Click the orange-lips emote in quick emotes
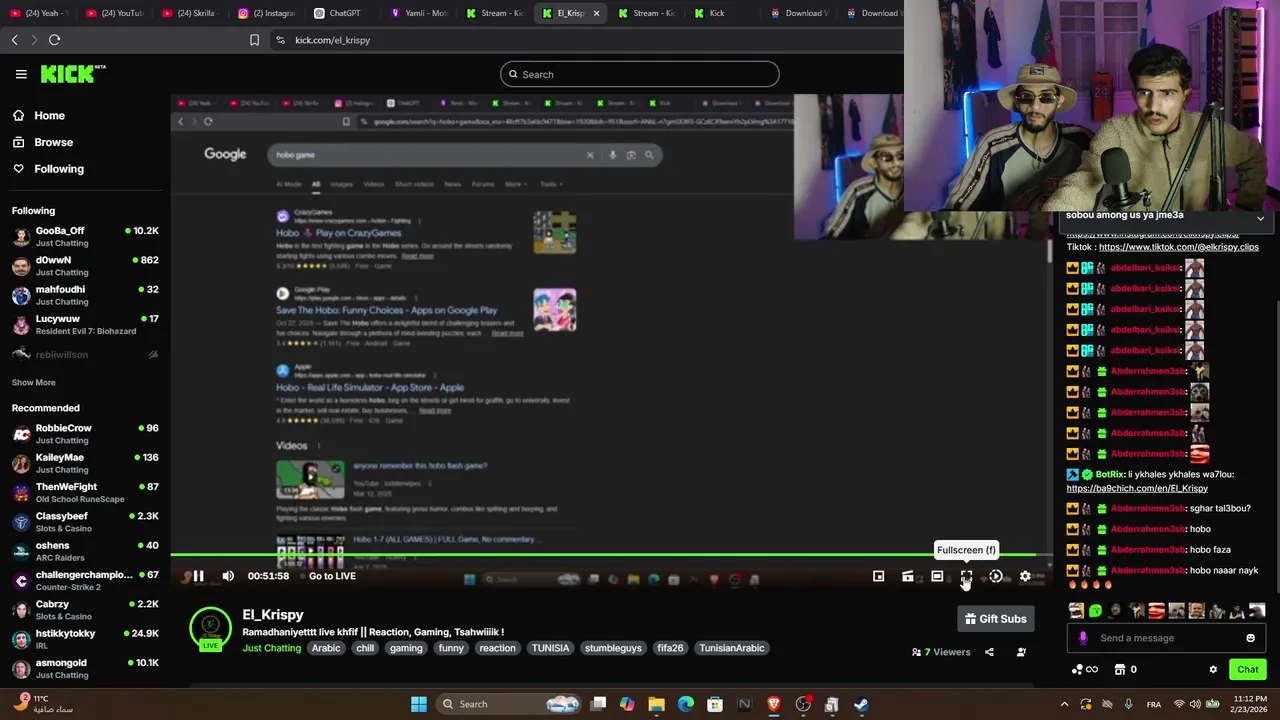This screenshot has height=720, width=1280. [1156, 611]
